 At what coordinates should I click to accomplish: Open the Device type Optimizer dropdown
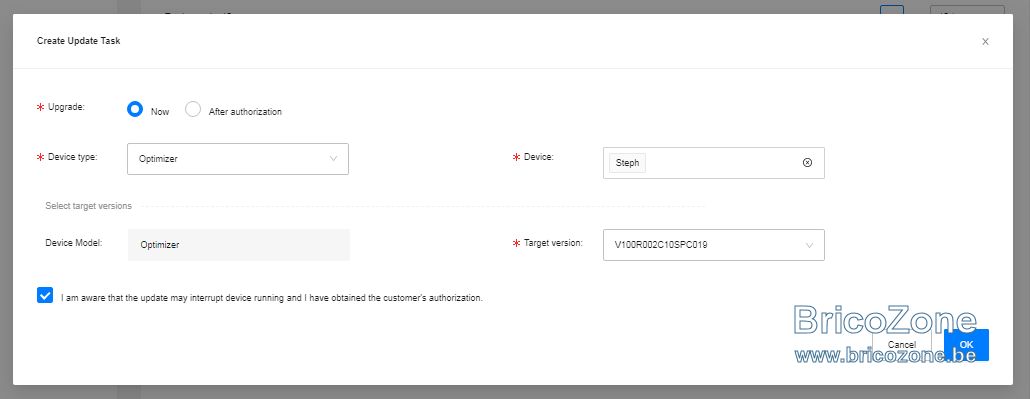tap(238, 159)
